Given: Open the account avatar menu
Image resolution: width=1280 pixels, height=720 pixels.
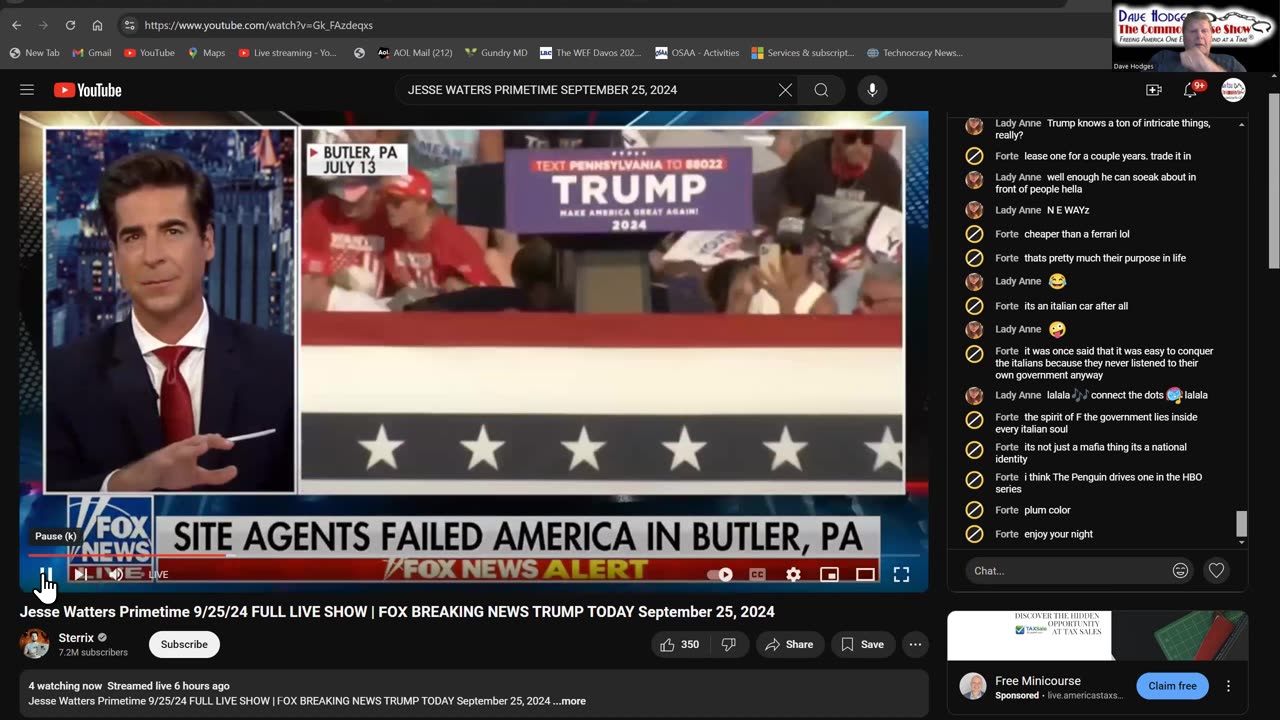Looking at the screenshot, I should 1233,90.
